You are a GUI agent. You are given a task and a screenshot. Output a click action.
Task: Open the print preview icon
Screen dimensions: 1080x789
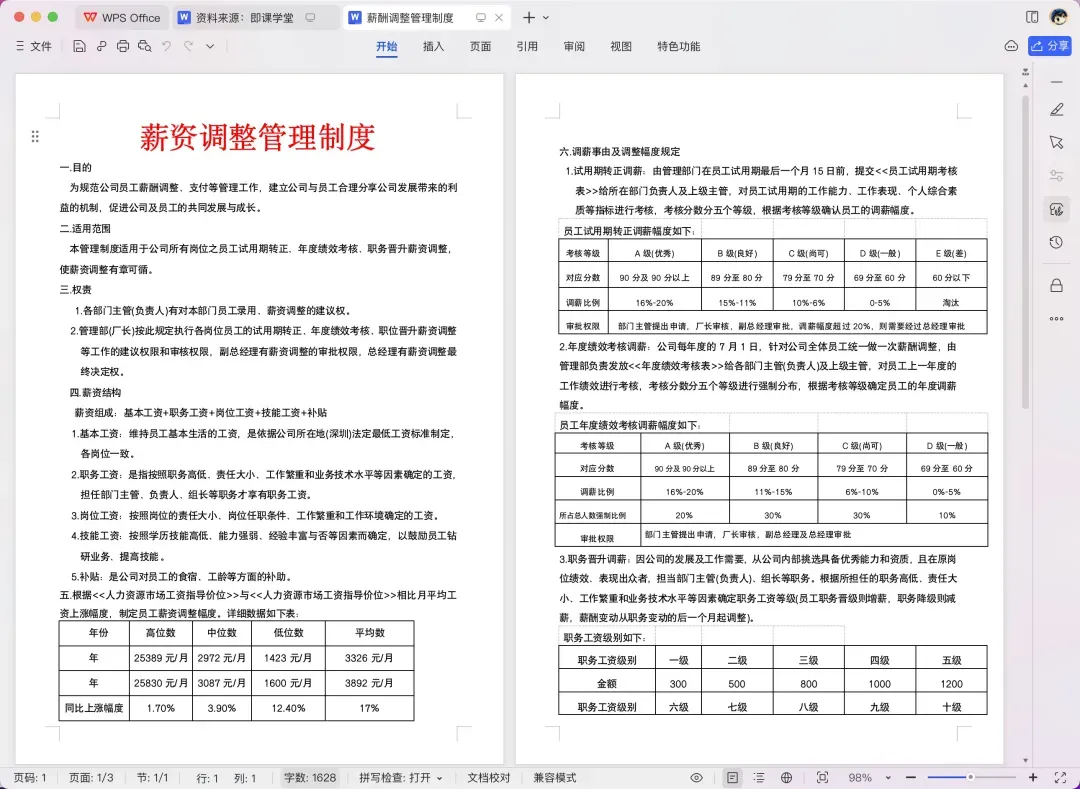(145, 46)
